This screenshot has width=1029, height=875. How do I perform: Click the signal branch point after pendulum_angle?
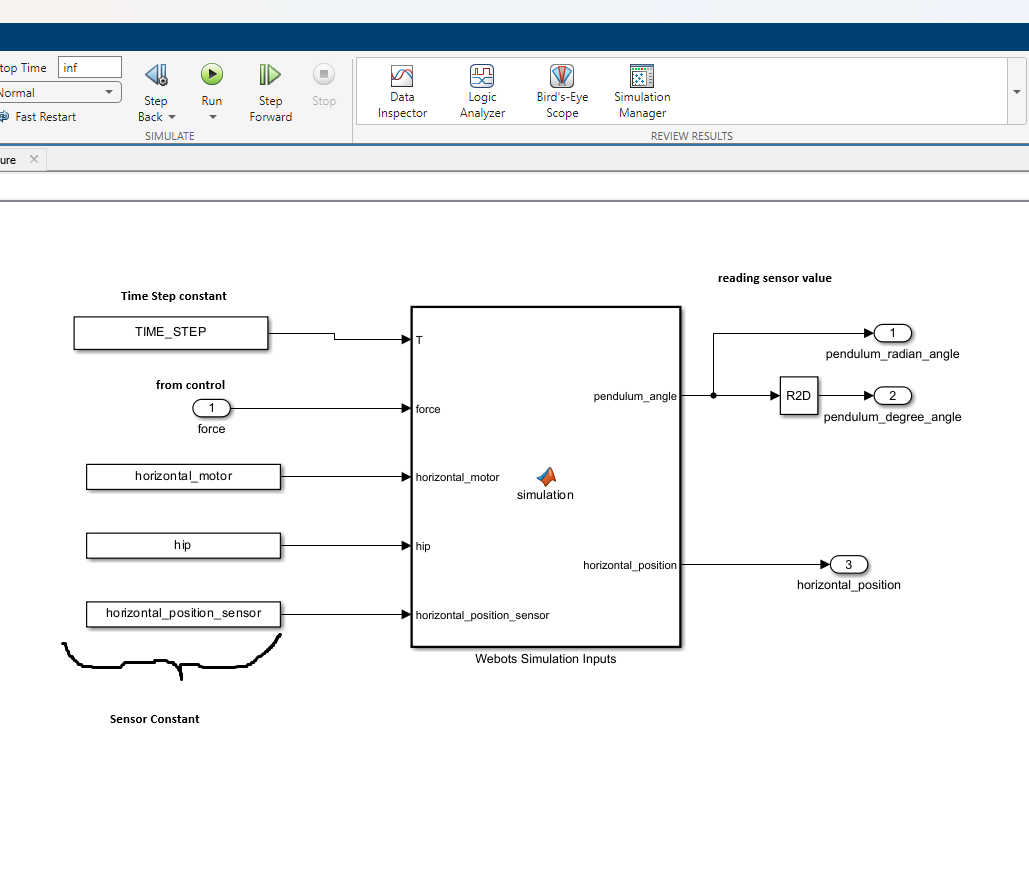pyautogui.click(x=713, y=395)
